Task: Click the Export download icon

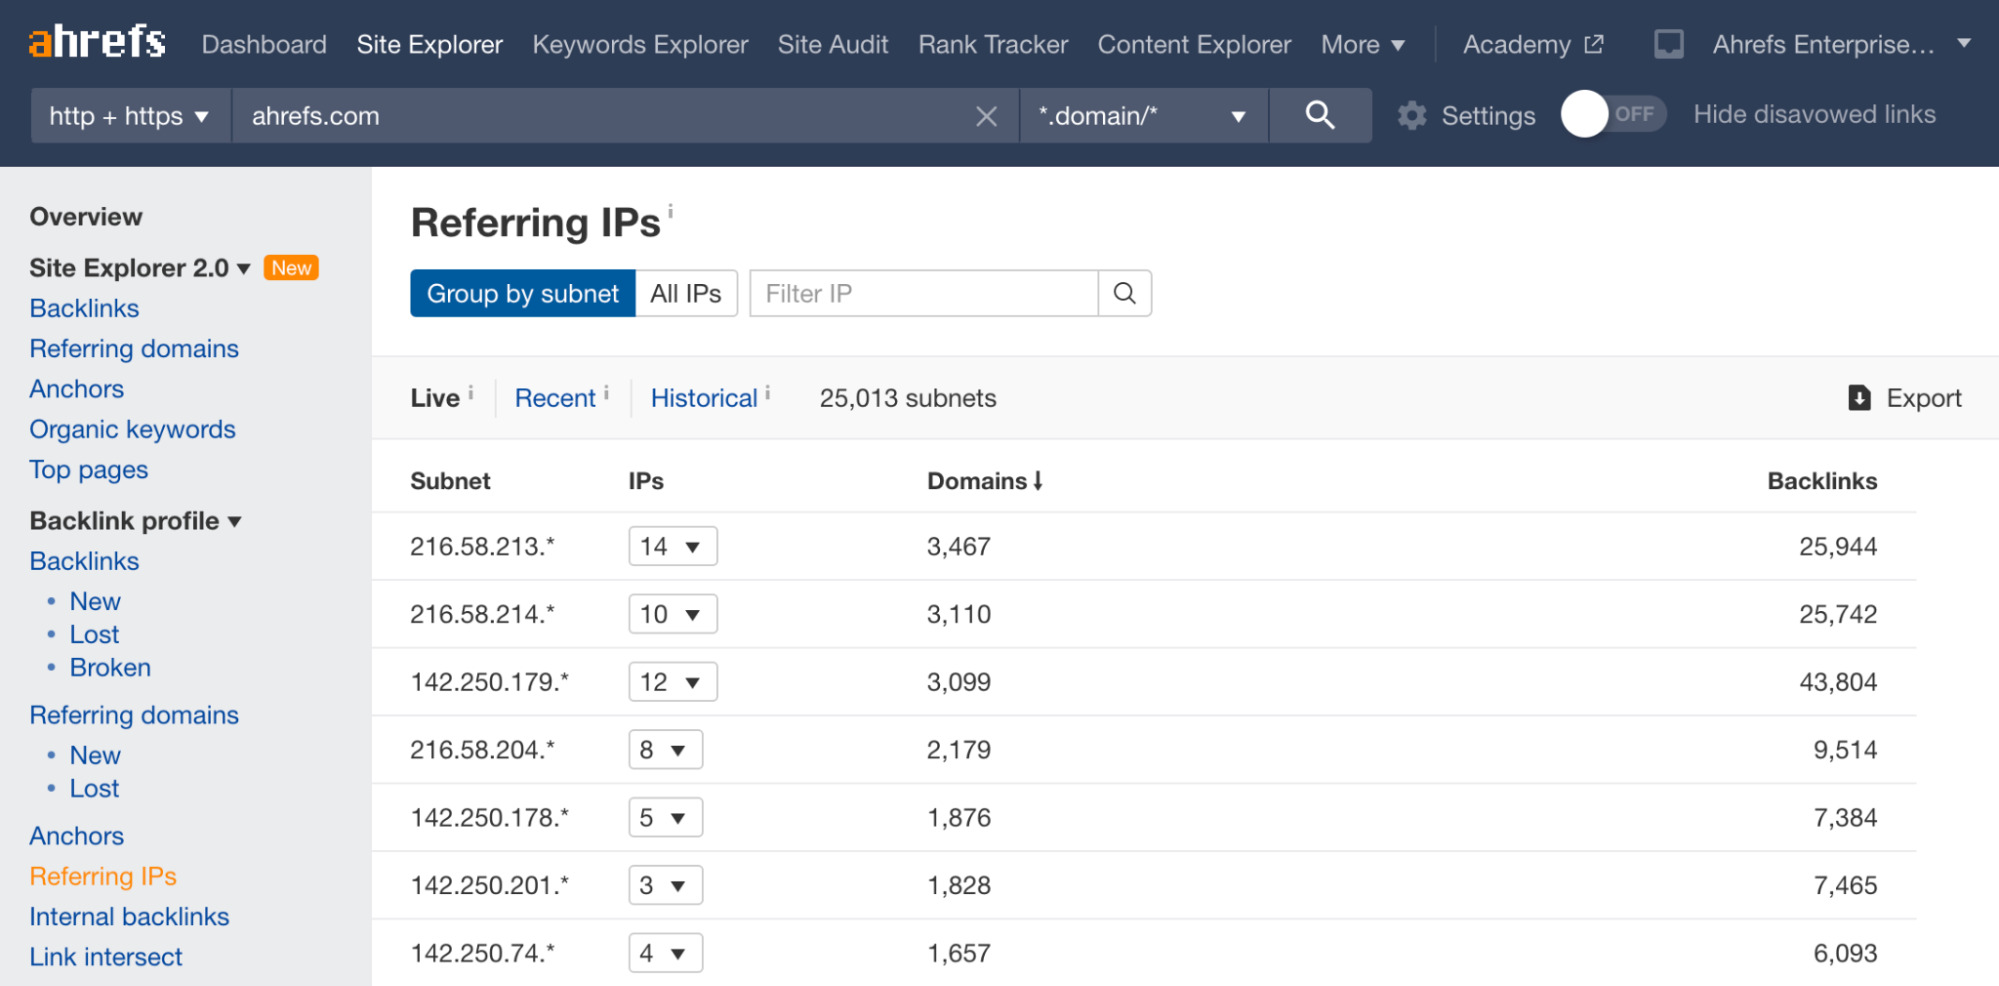Action: point(1859,398)
